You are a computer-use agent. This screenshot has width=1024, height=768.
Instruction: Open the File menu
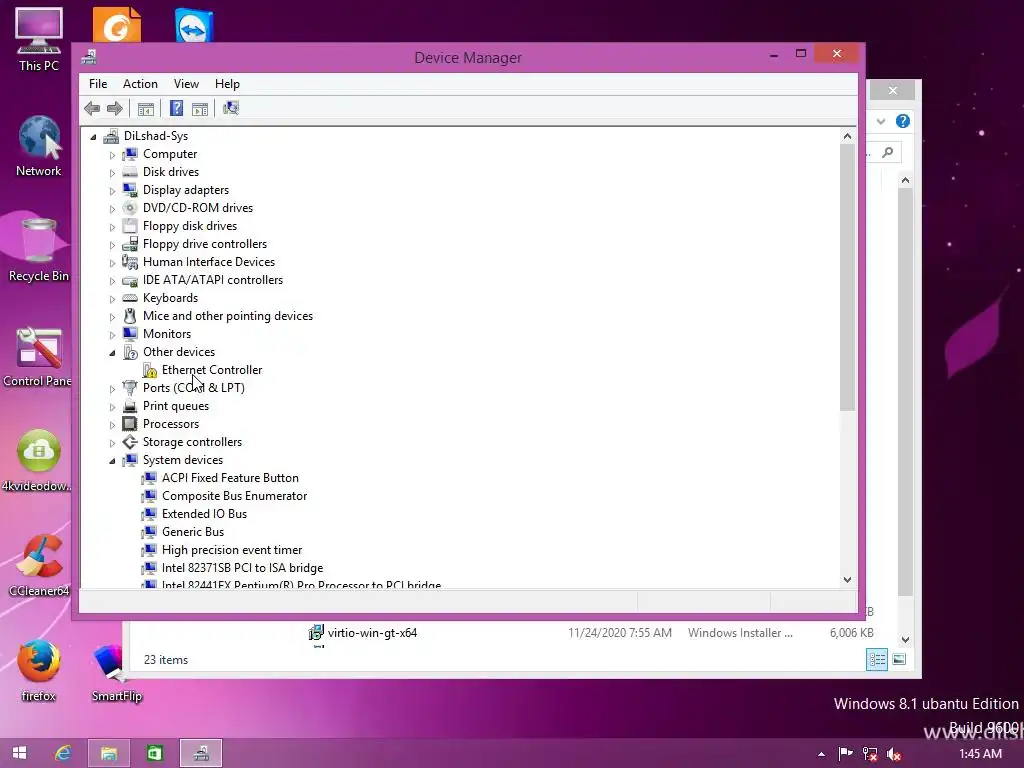(x=98, y=84)
